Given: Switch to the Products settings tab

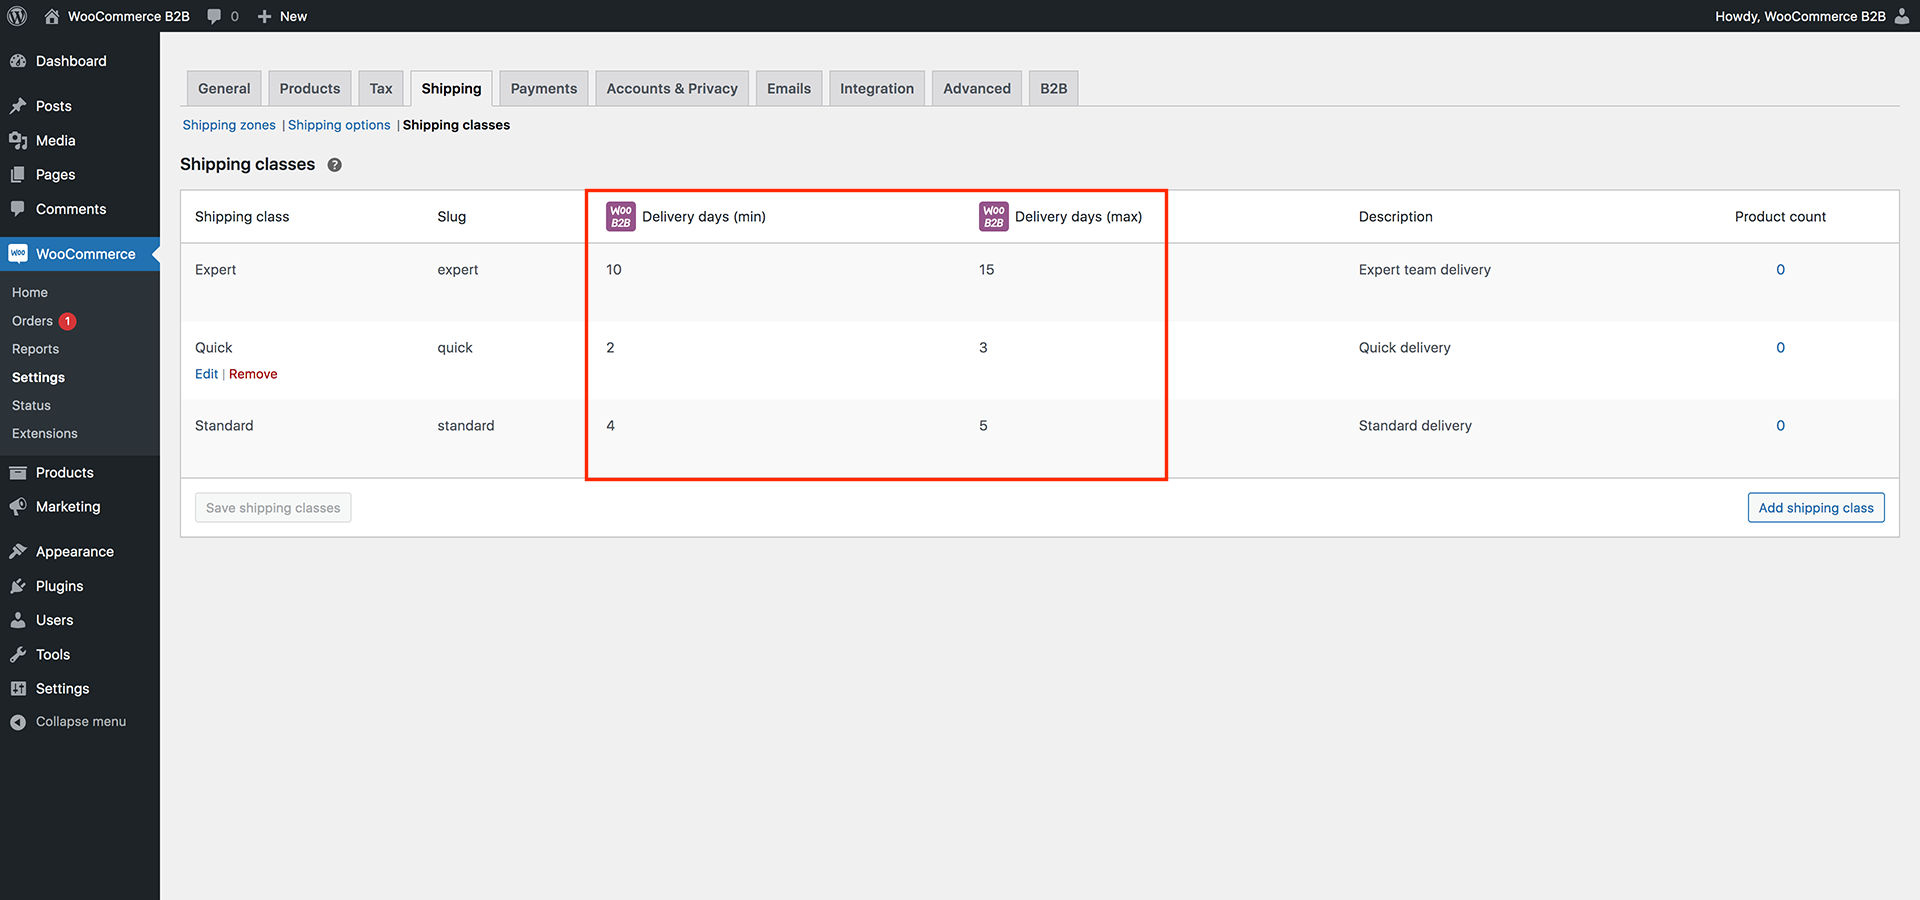Looking at the screenshot, I should 310,88.
